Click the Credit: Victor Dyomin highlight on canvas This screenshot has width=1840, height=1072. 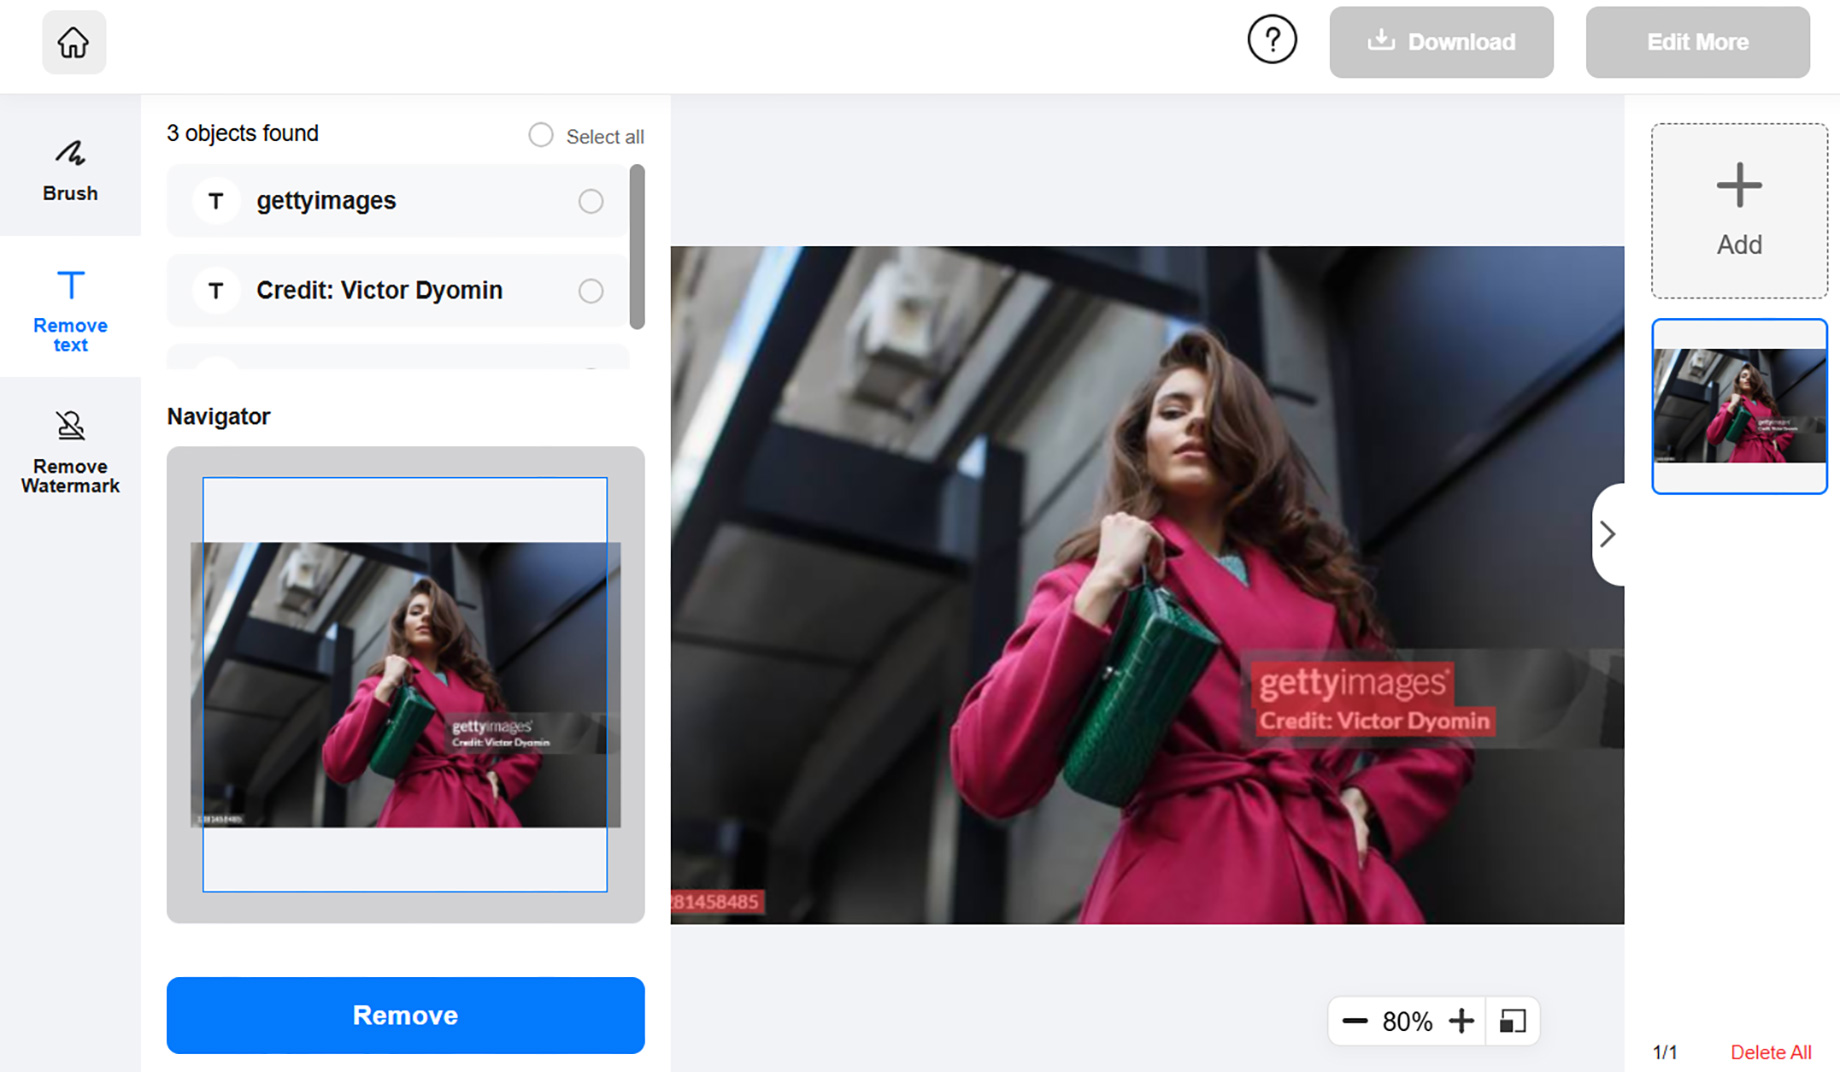[1374, 721]
